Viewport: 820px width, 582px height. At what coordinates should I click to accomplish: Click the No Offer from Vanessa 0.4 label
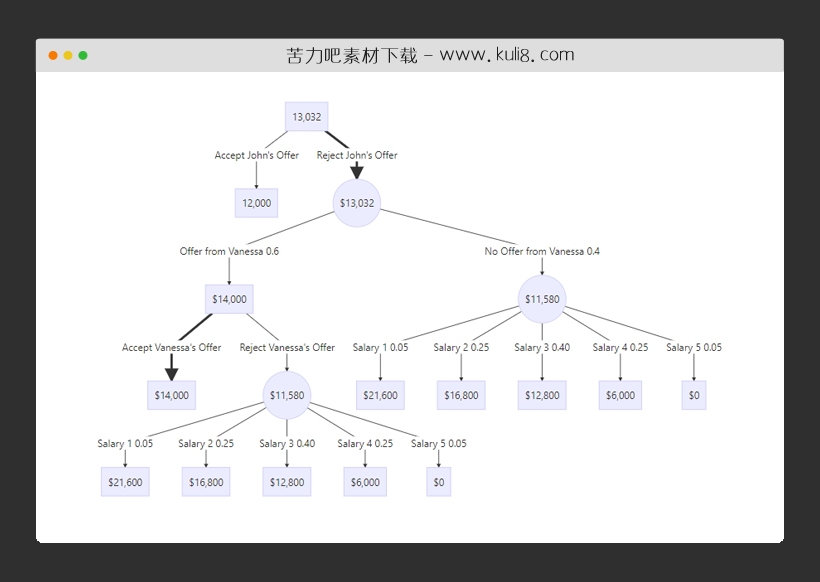pos(542,251)
